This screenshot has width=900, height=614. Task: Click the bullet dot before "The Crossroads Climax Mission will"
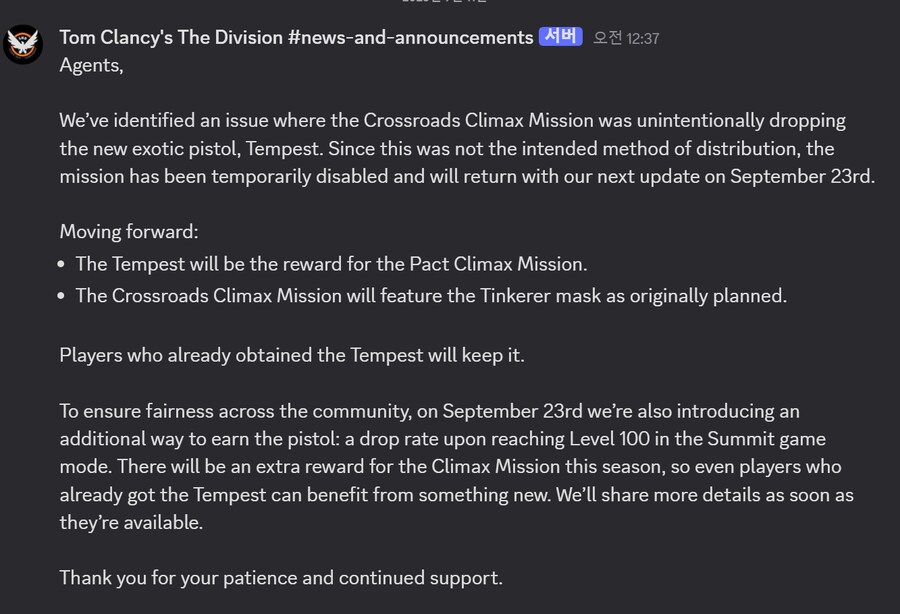[x=64, y=297]
